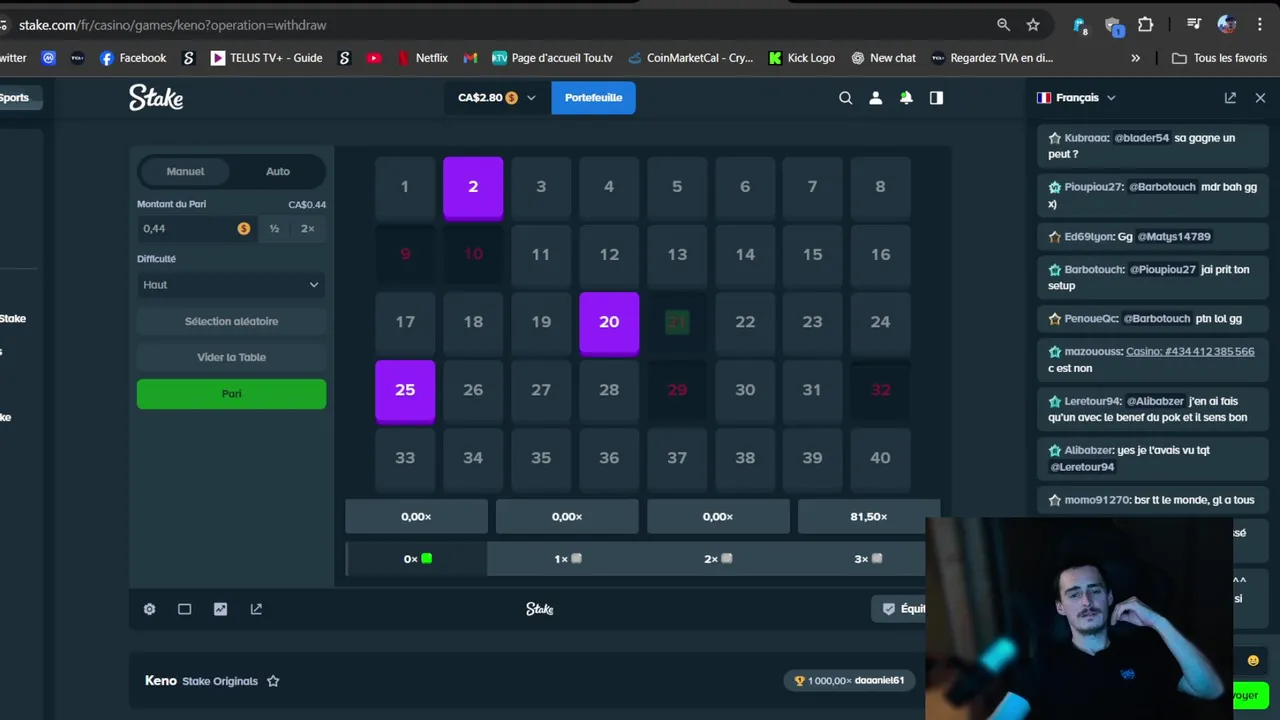Select keno tile 22
The height and width of the screenshot is (720, 1280).
tap(745, 322)
